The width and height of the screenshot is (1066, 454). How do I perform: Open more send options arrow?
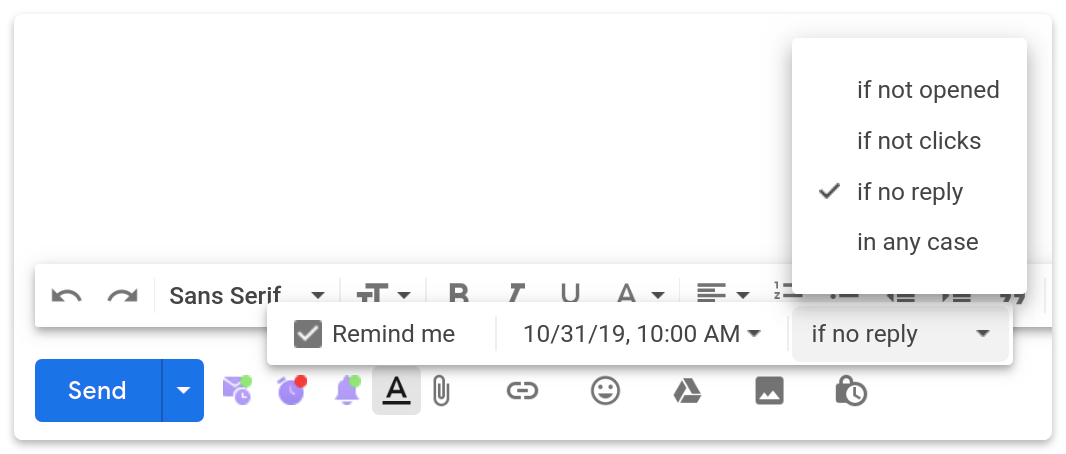(183, 390)
